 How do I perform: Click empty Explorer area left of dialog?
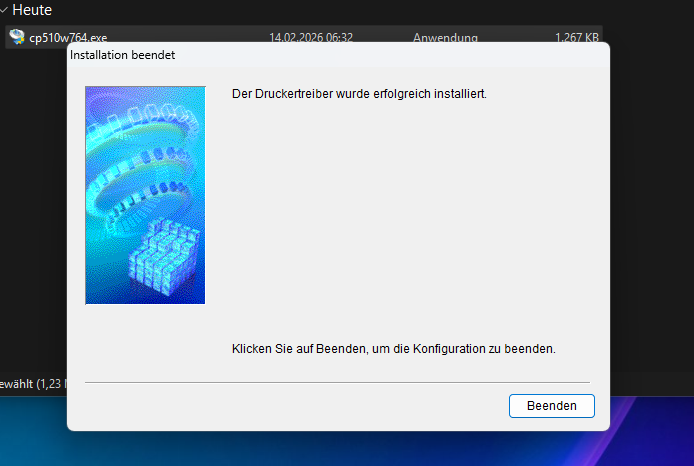tap(32, 200)
